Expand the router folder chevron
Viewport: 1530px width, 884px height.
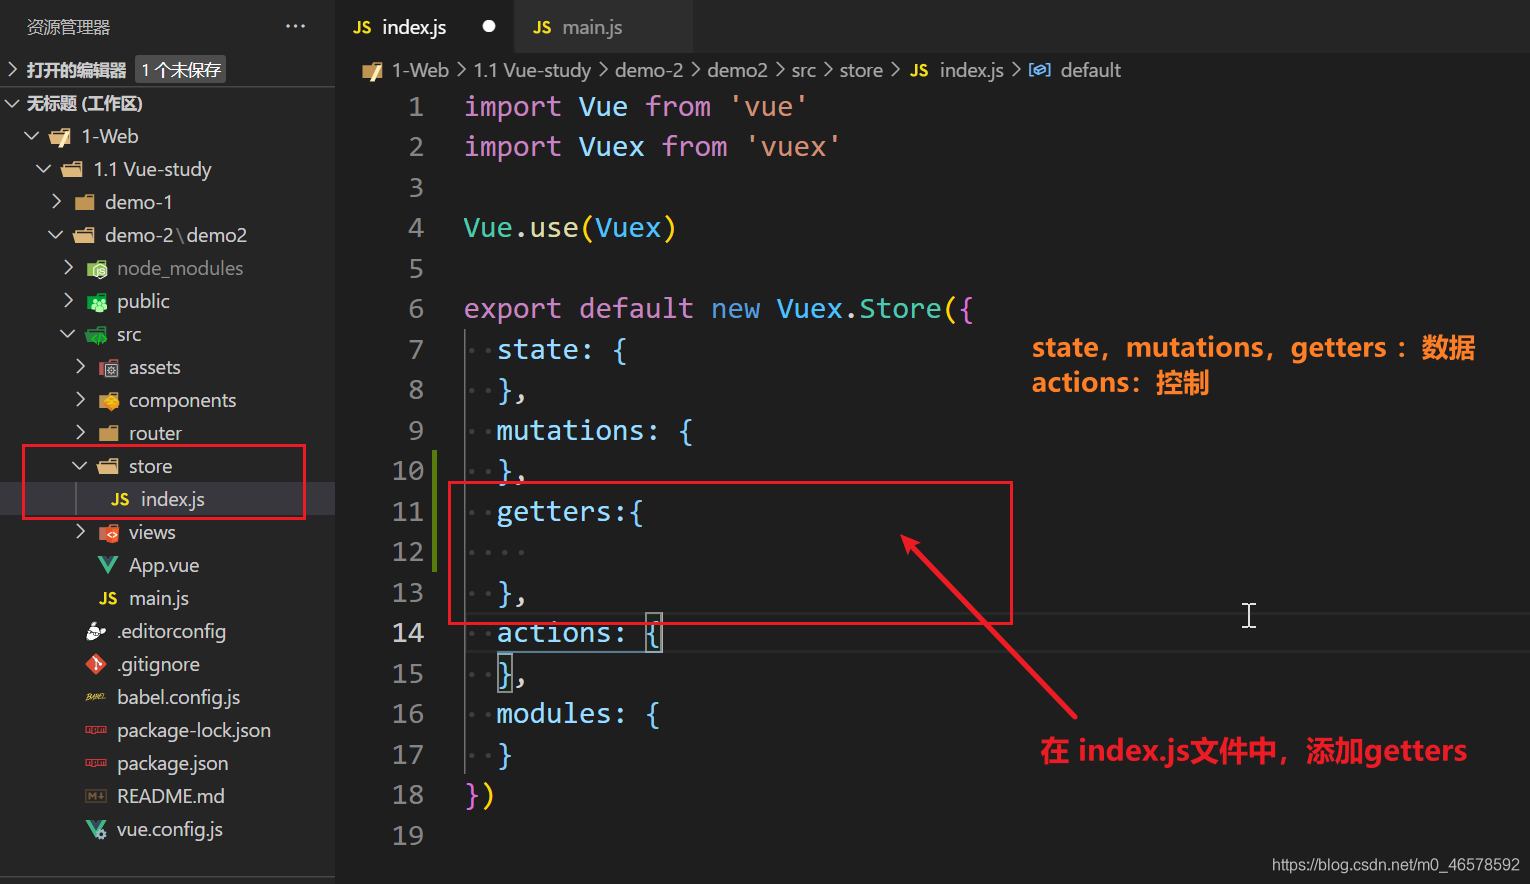coord(81,433)
